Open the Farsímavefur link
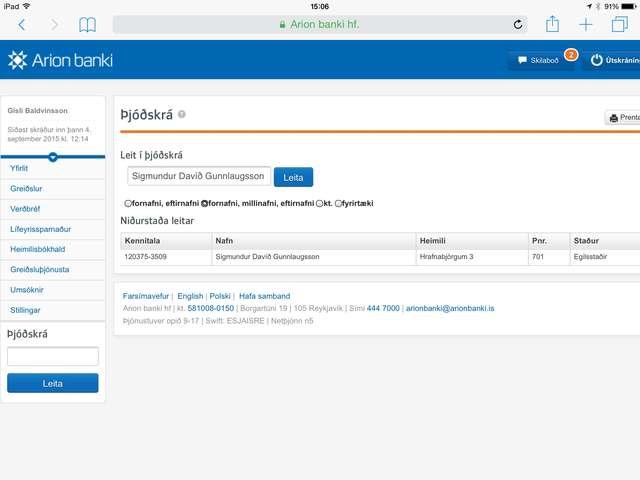Viewport: 640px width, 480px height. coord(146,296)
